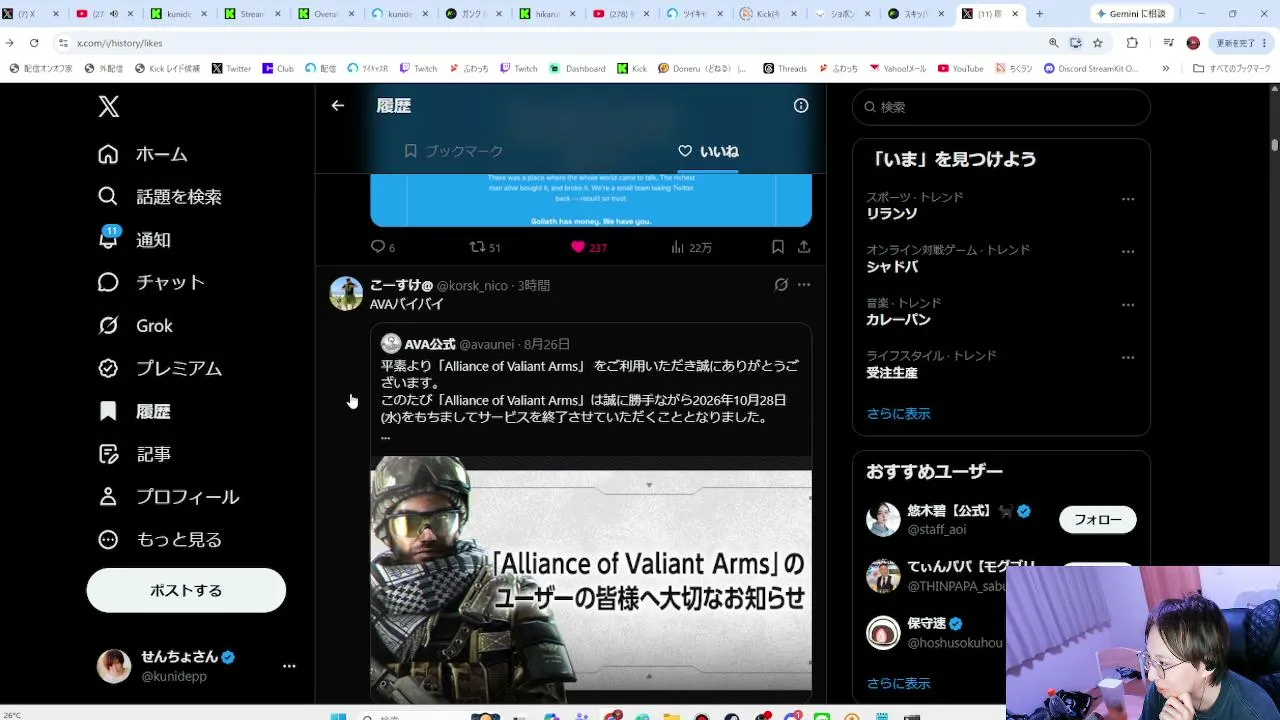Switch to the Stream browser tab

point(254,14)
